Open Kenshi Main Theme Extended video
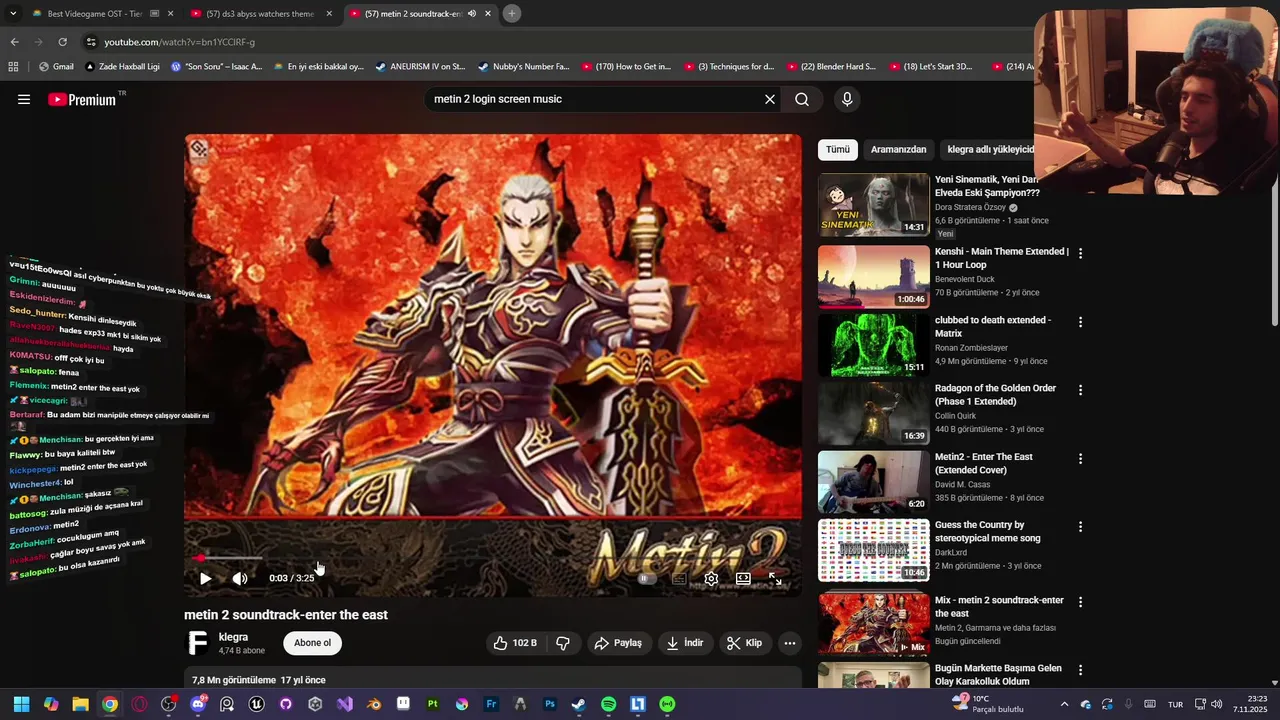The image size is (1280, 720). 1002,258
